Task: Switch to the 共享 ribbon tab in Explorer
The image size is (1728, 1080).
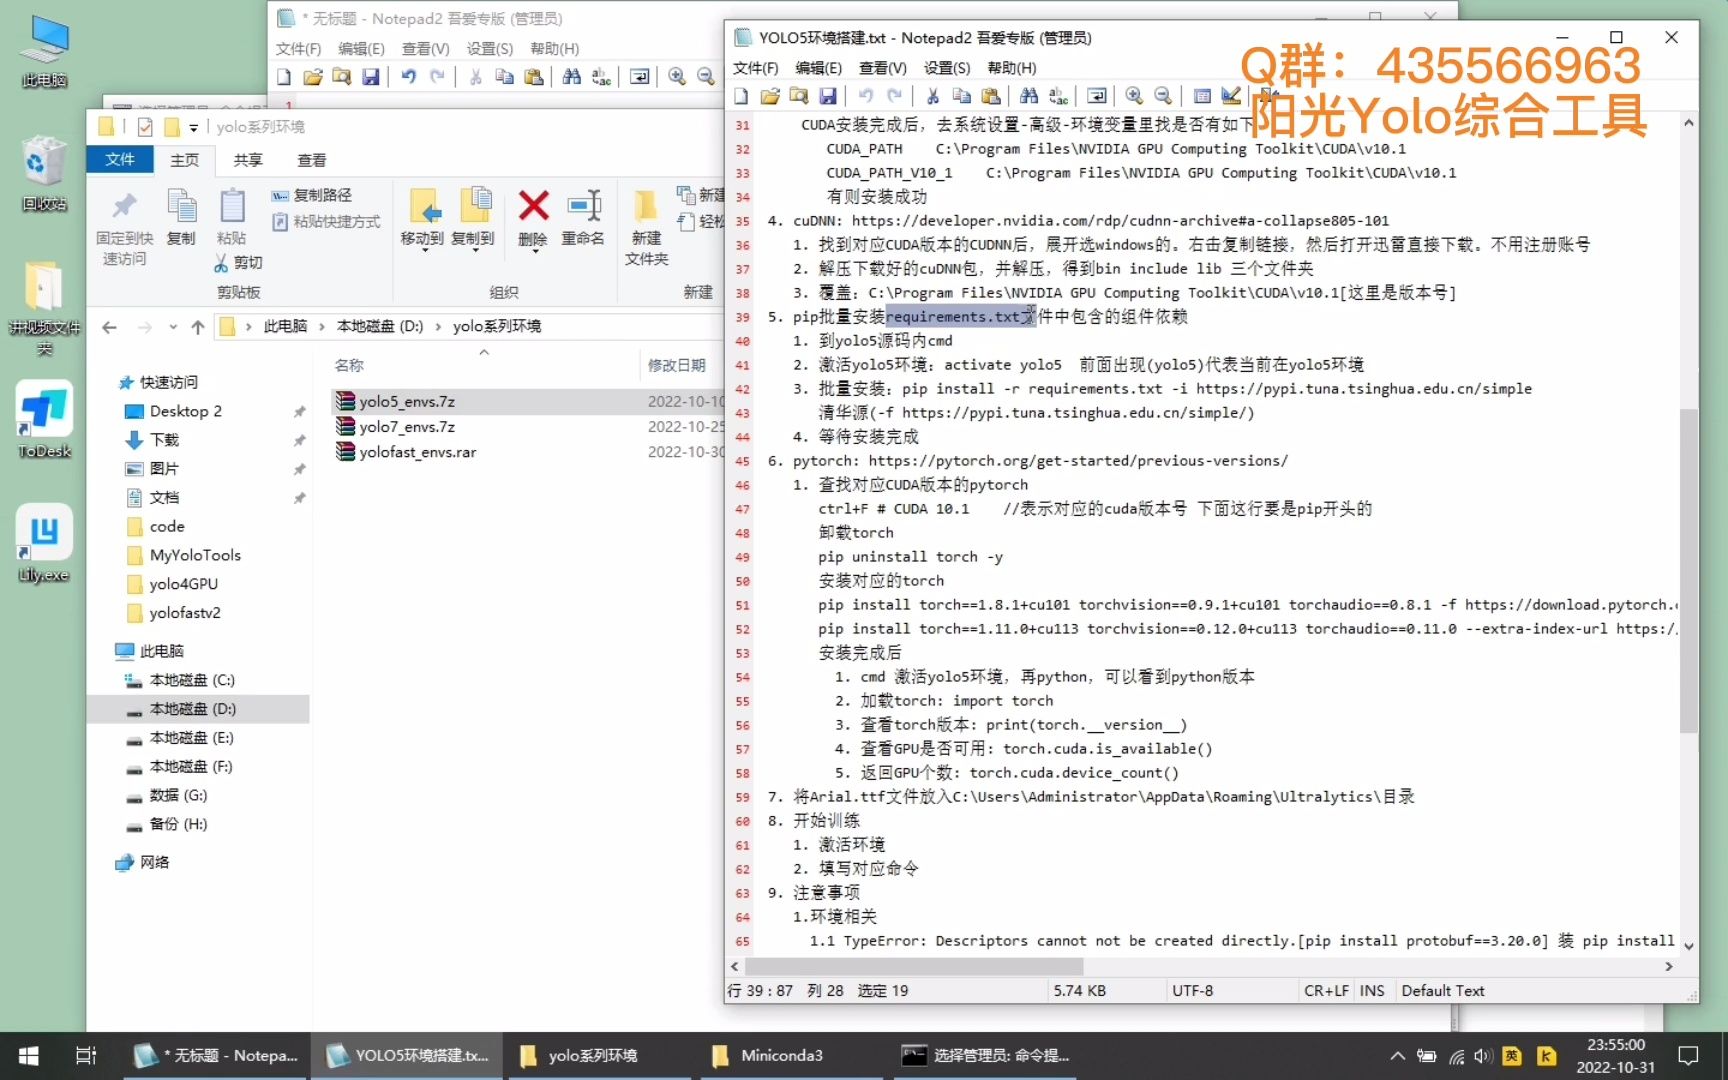Action: pyautogui.click(x=246, y=159)
